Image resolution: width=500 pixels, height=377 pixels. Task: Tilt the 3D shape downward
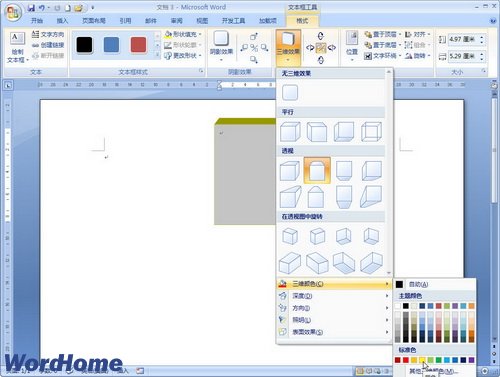pos(321,60)
